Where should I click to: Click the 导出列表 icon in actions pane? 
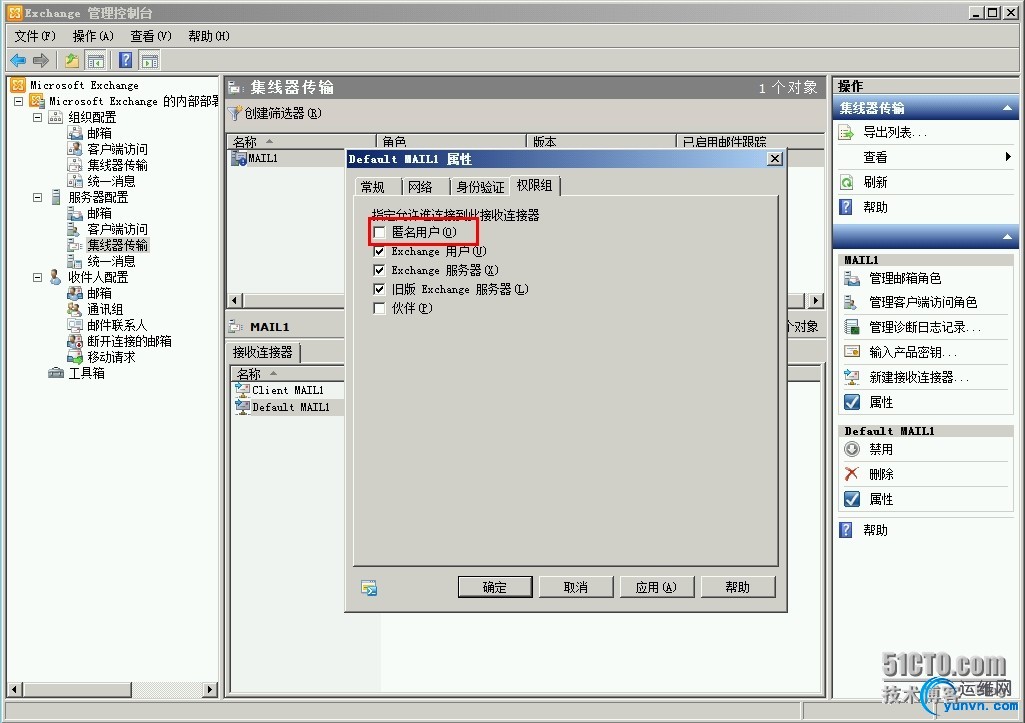[x=847, y=133]
